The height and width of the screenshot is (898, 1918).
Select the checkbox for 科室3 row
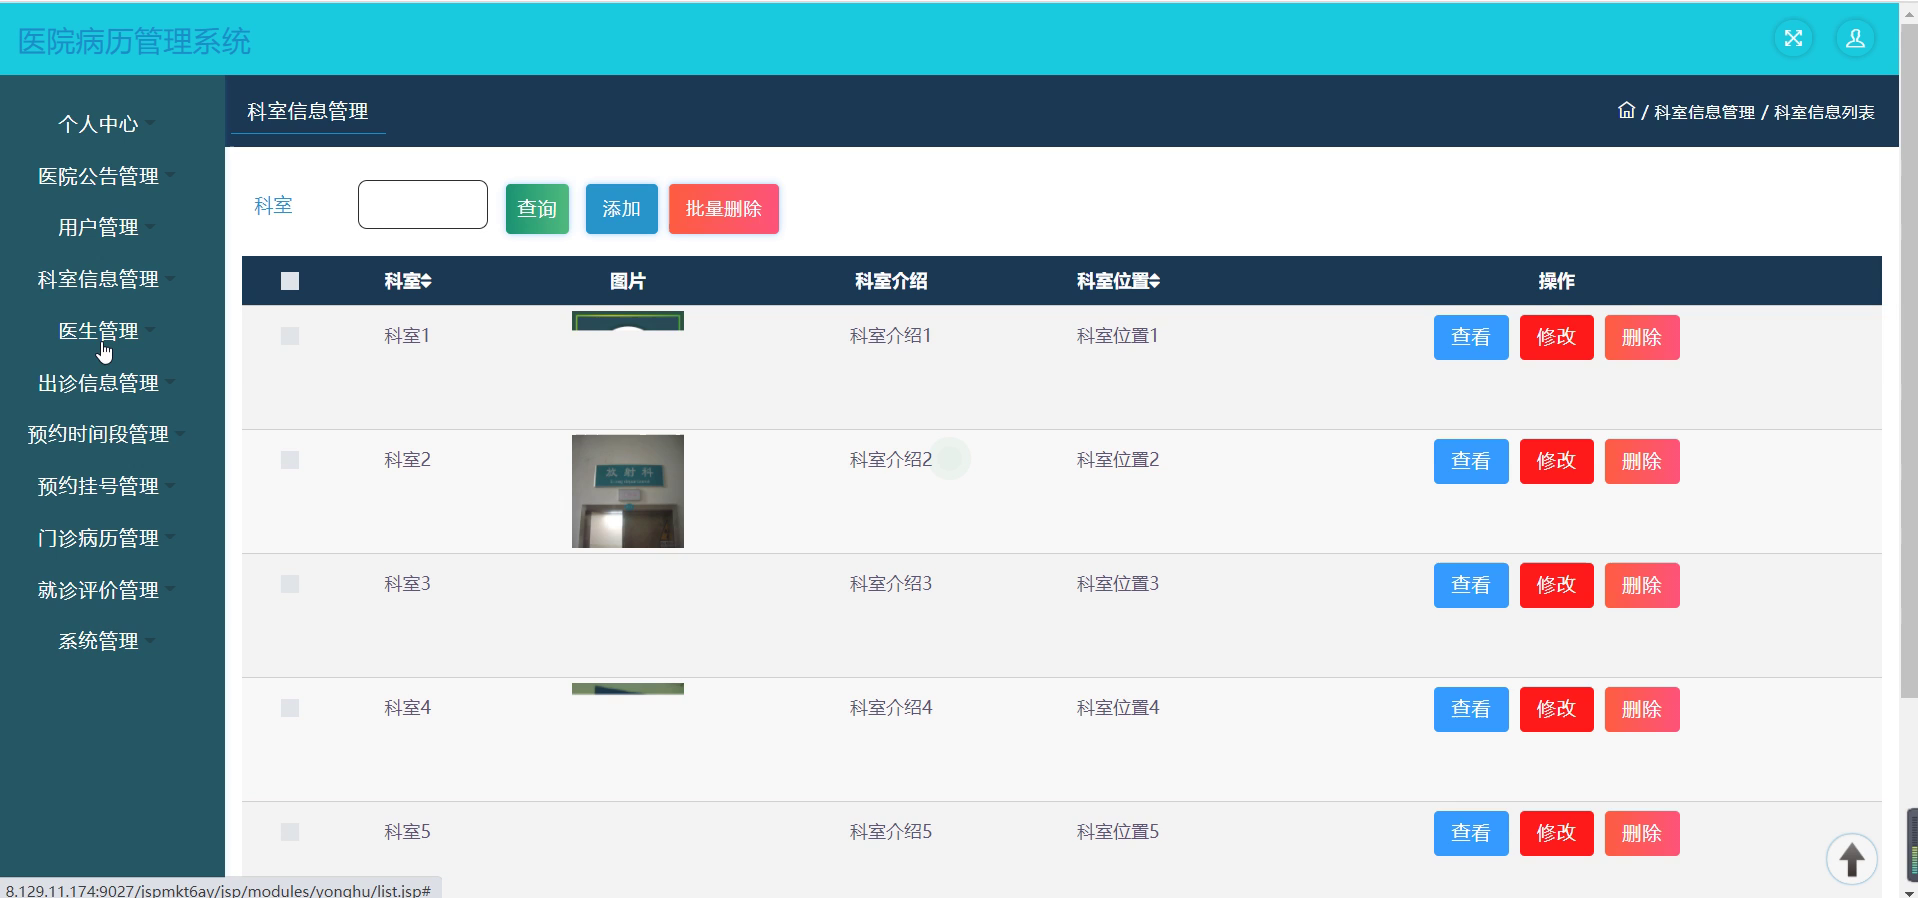coord(290,584)
